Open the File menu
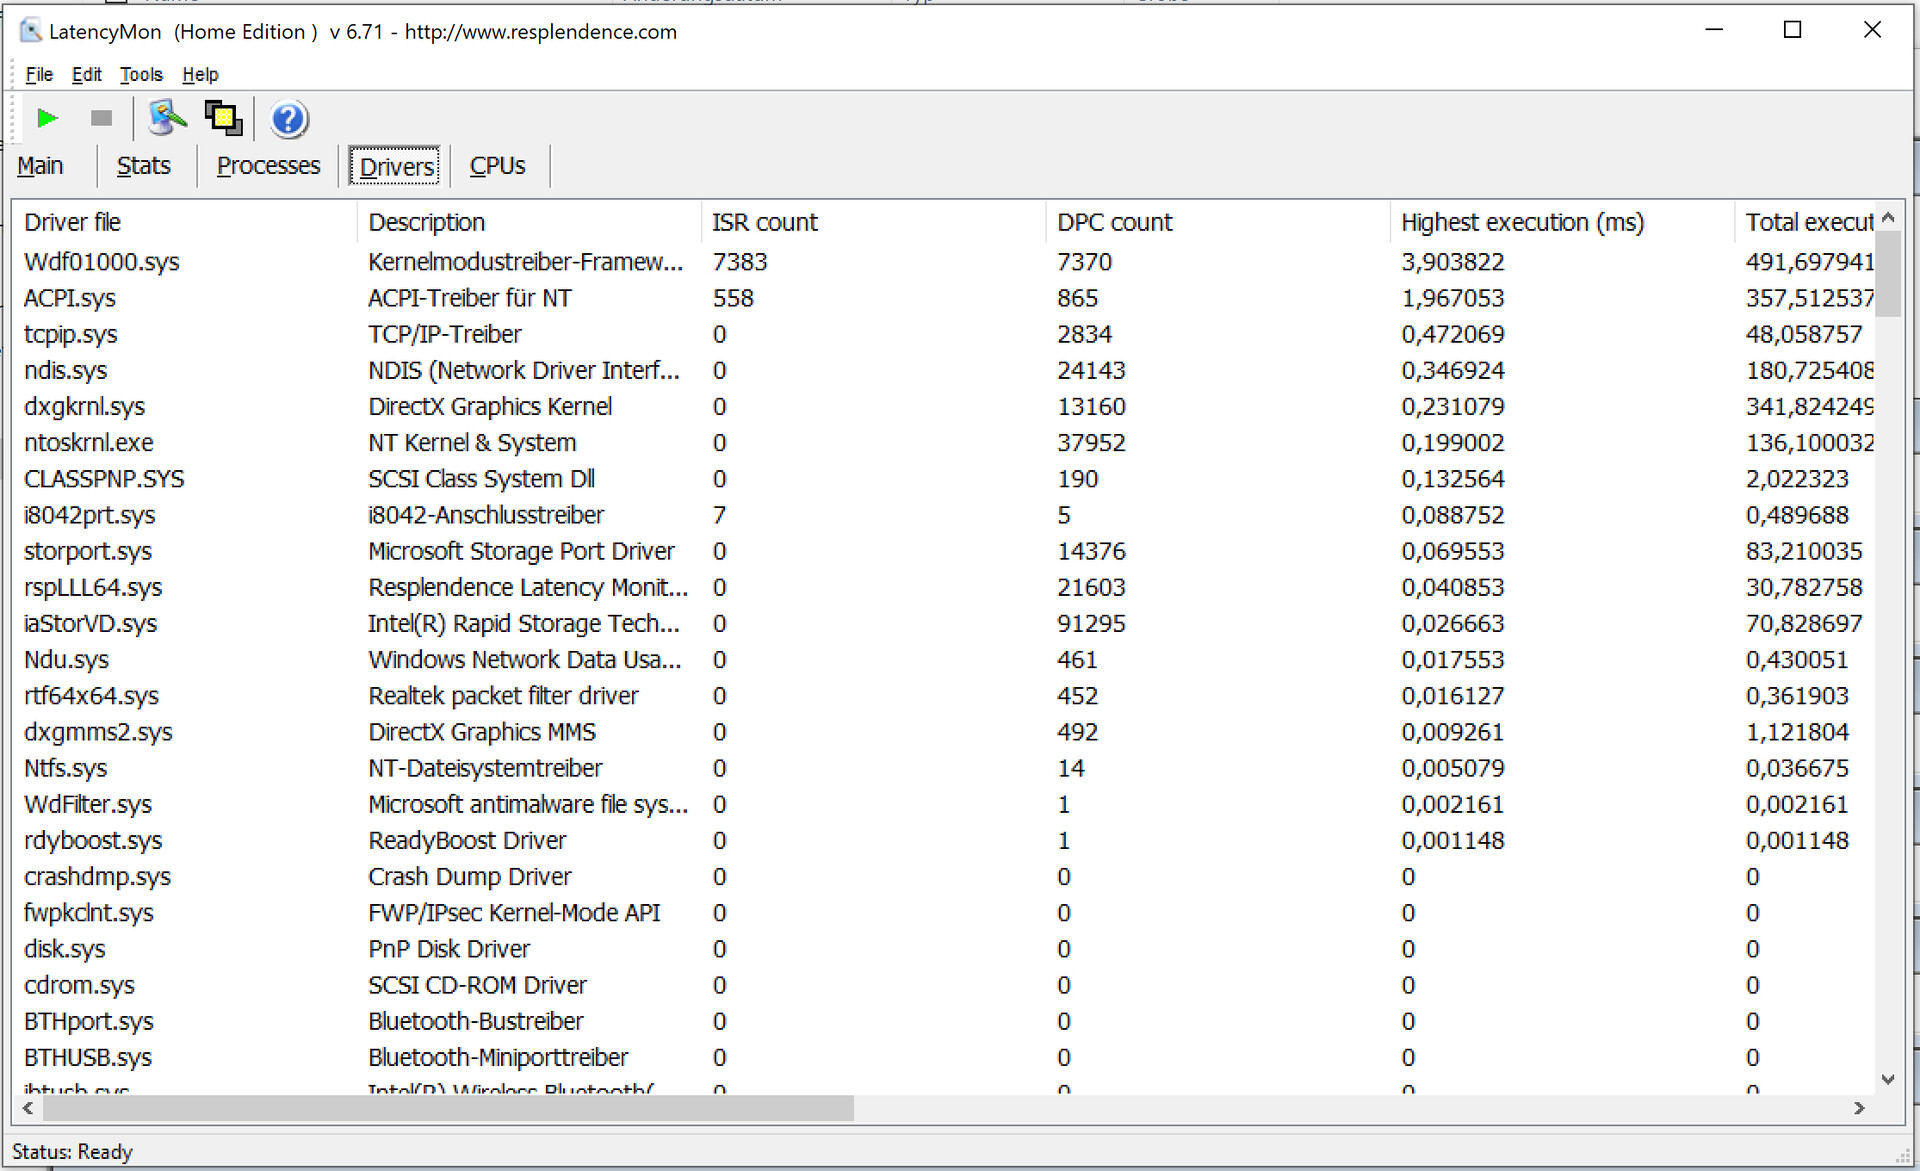This screenshot has width=1920, height=1171. pyautogui.click(x=39, y=74)
